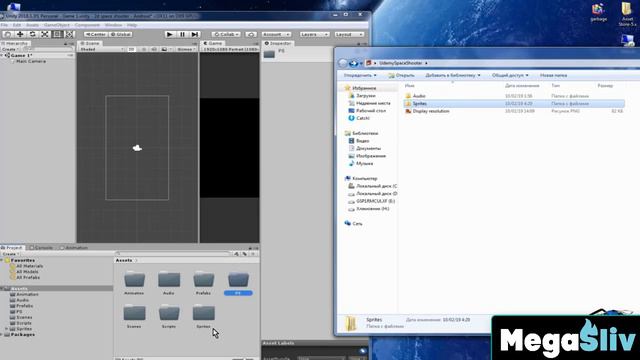The height and width of the screenshot is (360, 640).
Task: Toggle Global handle rotation button
Action: click(x=120, y=34)
